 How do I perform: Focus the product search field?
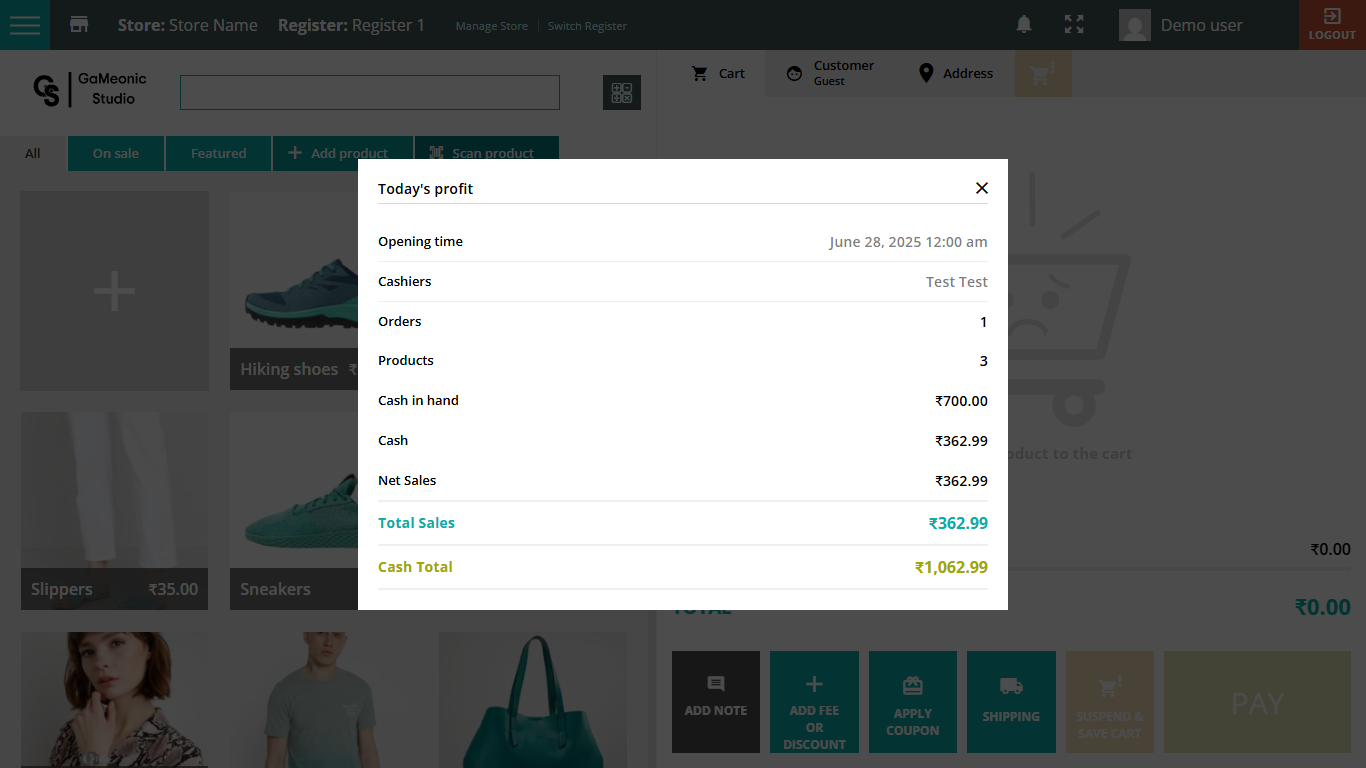click(x=369, y=92)
